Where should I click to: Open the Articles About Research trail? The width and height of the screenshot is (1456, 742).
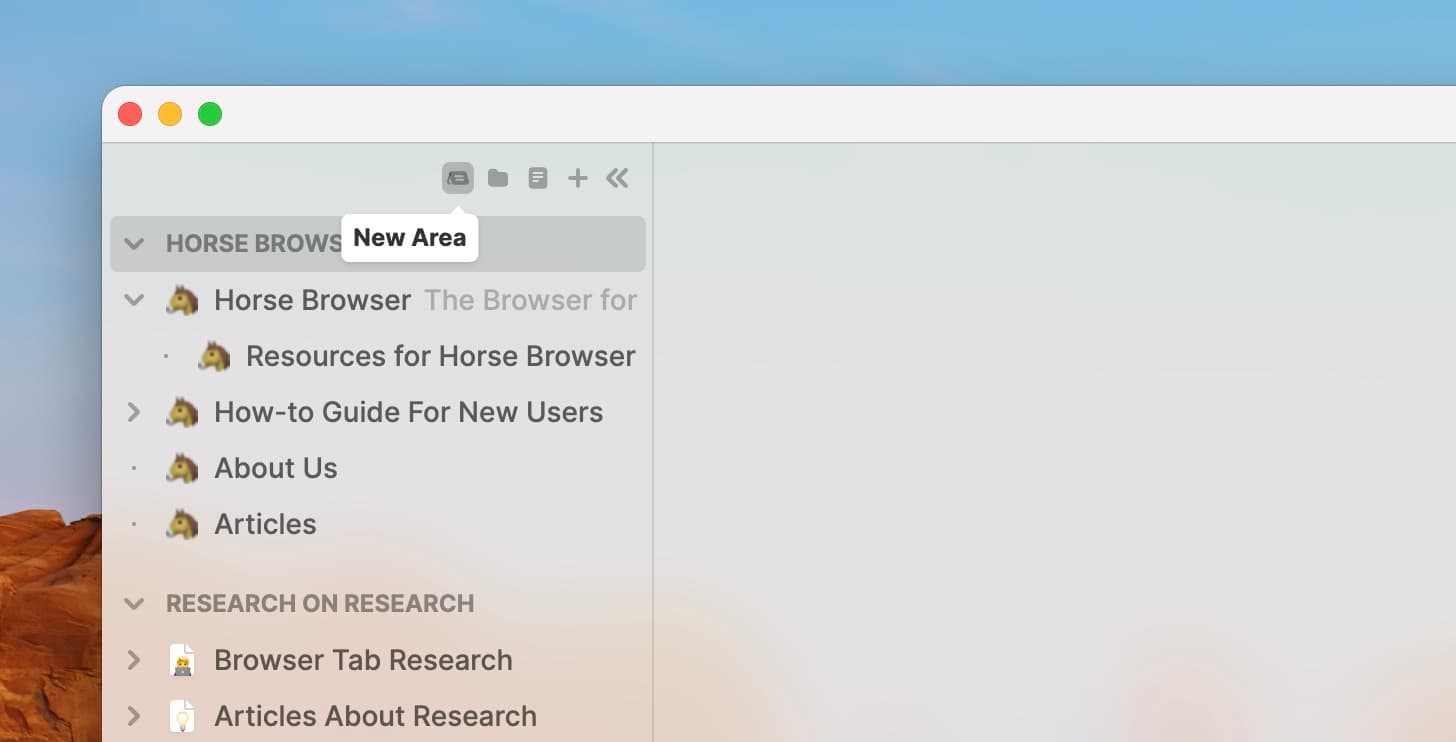coord(374,716)
